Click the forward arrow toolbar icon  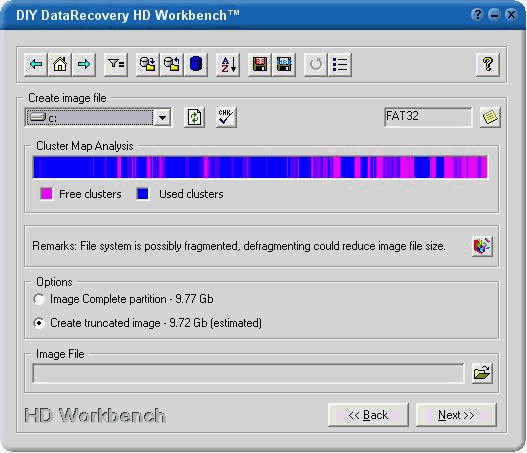pos(84,64)
